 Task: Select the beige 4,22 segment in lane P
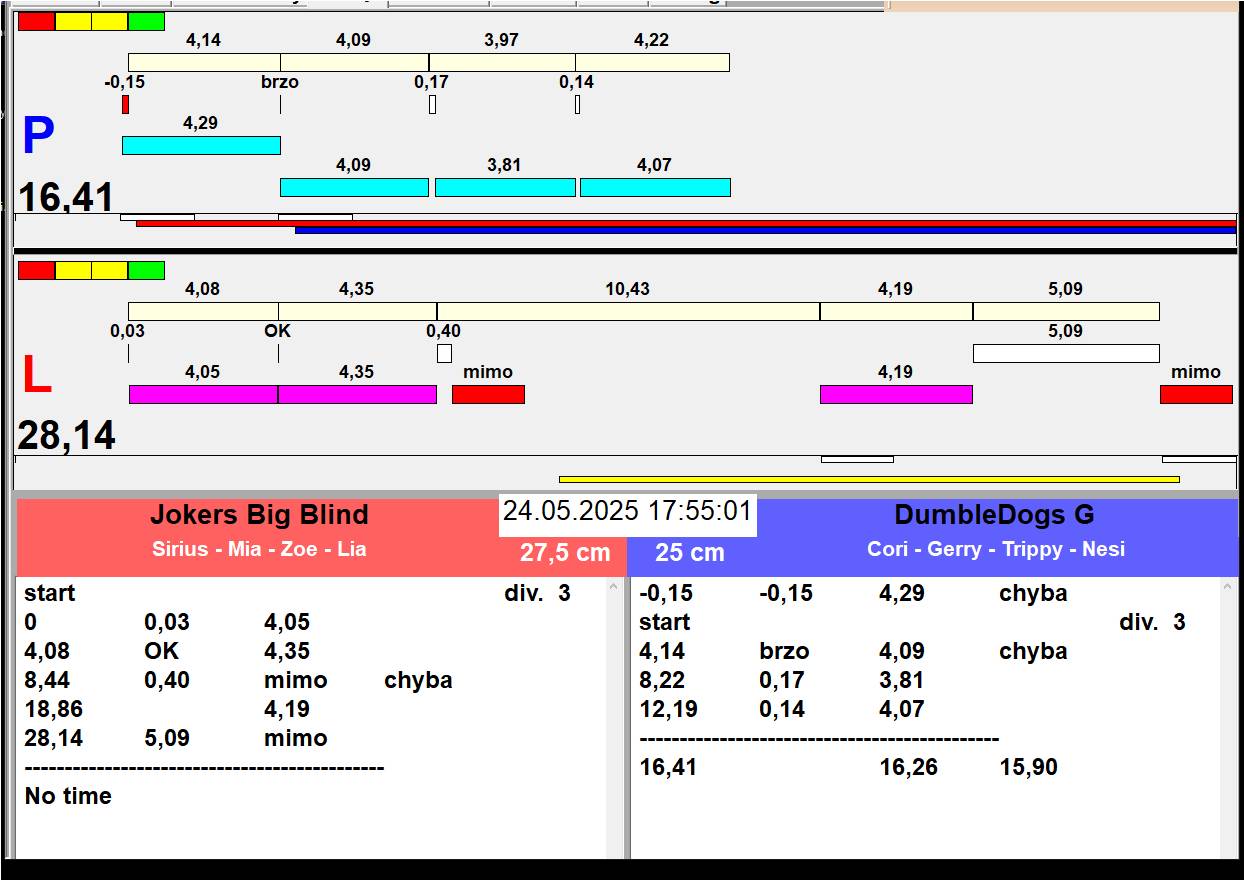tap(652, 62)
